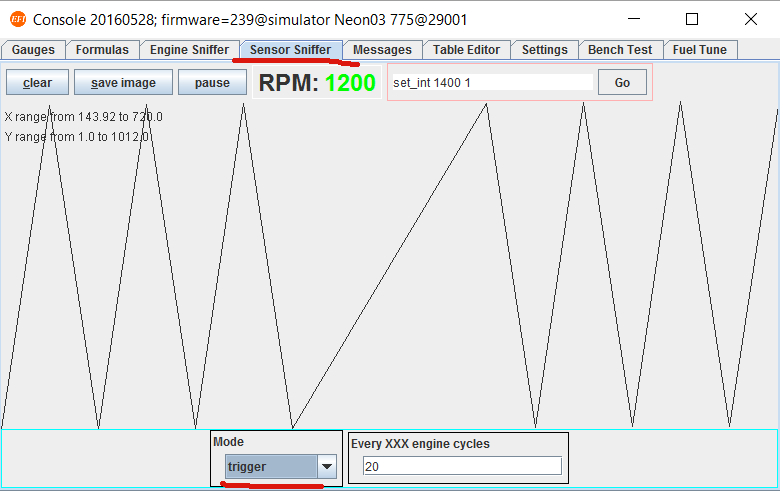This screenshot has height=491, width=780.
Task: Switch to the Settings tab
Action: coord(544,50)
